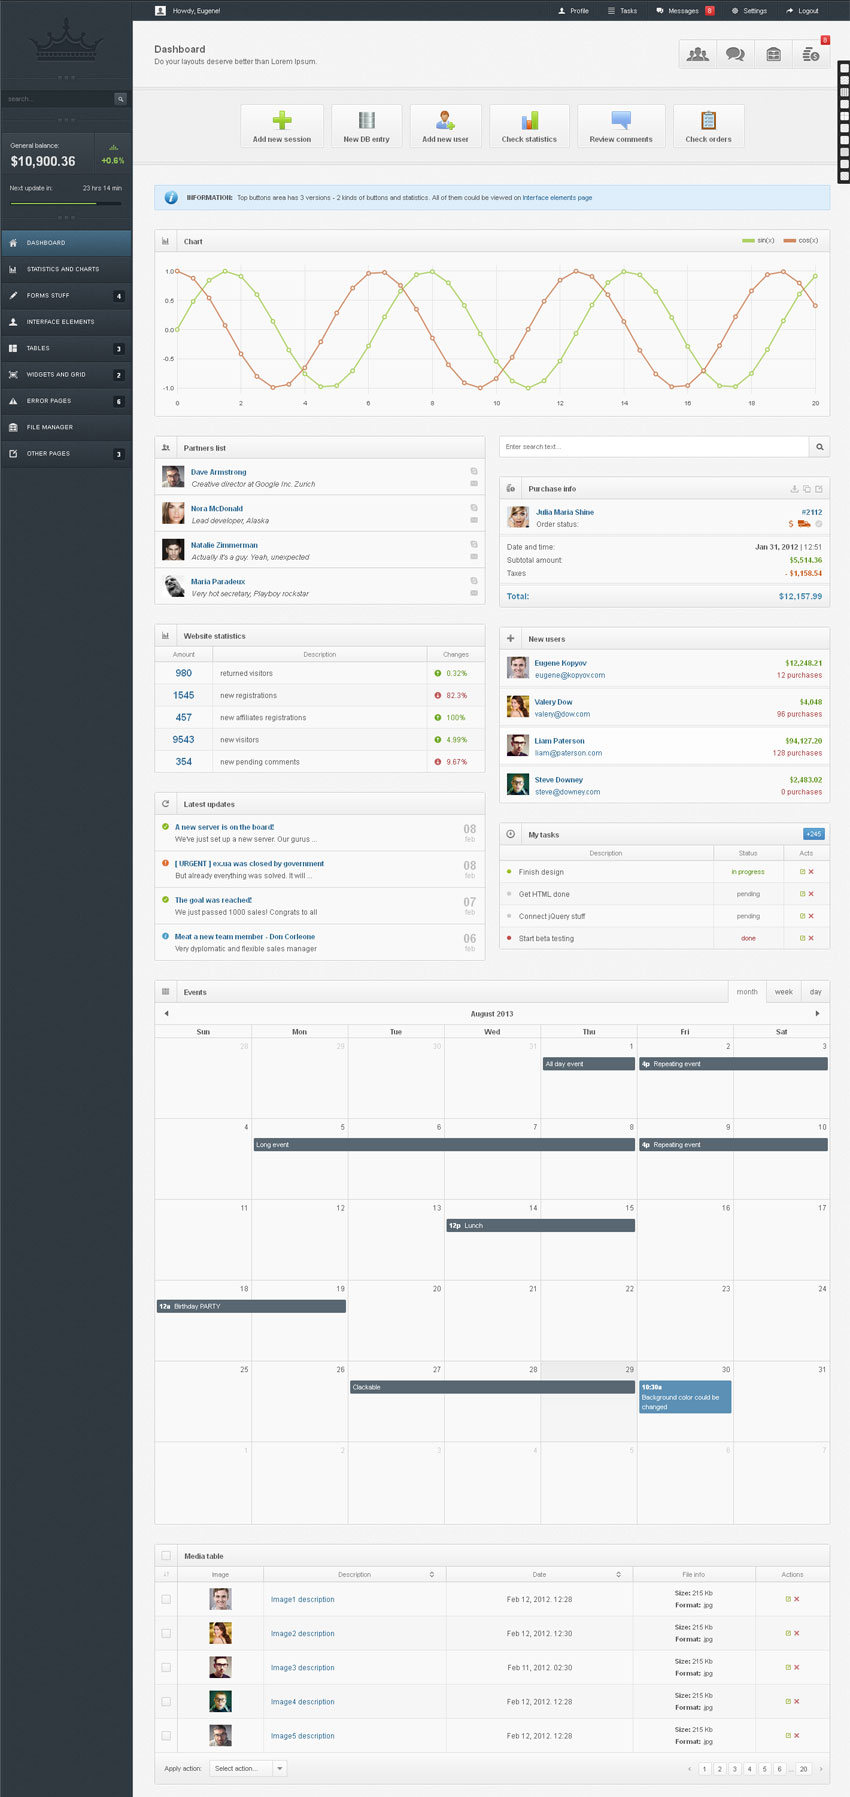Click the Logout button in top bar
Viewport: 850px width, 1797px height.
coord(803,11)
